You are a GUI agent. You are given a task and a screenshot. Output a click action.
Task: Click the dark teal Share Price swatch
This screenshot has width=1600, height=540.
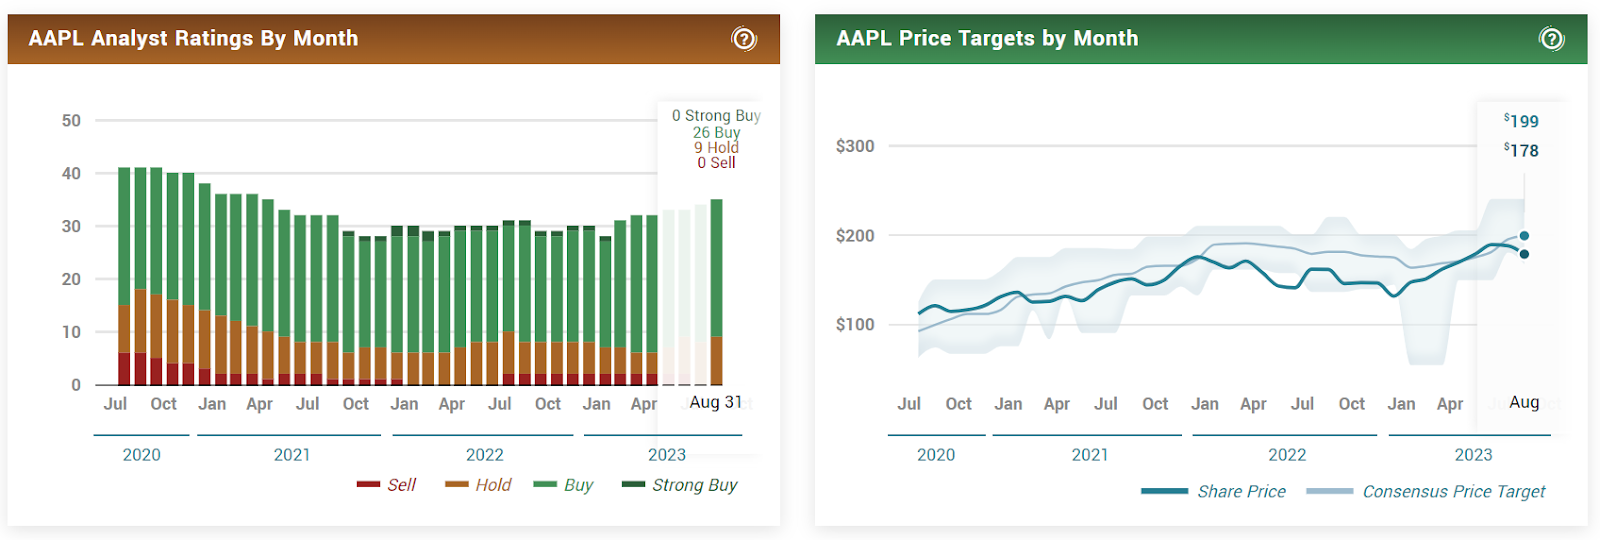[1164, 492]
